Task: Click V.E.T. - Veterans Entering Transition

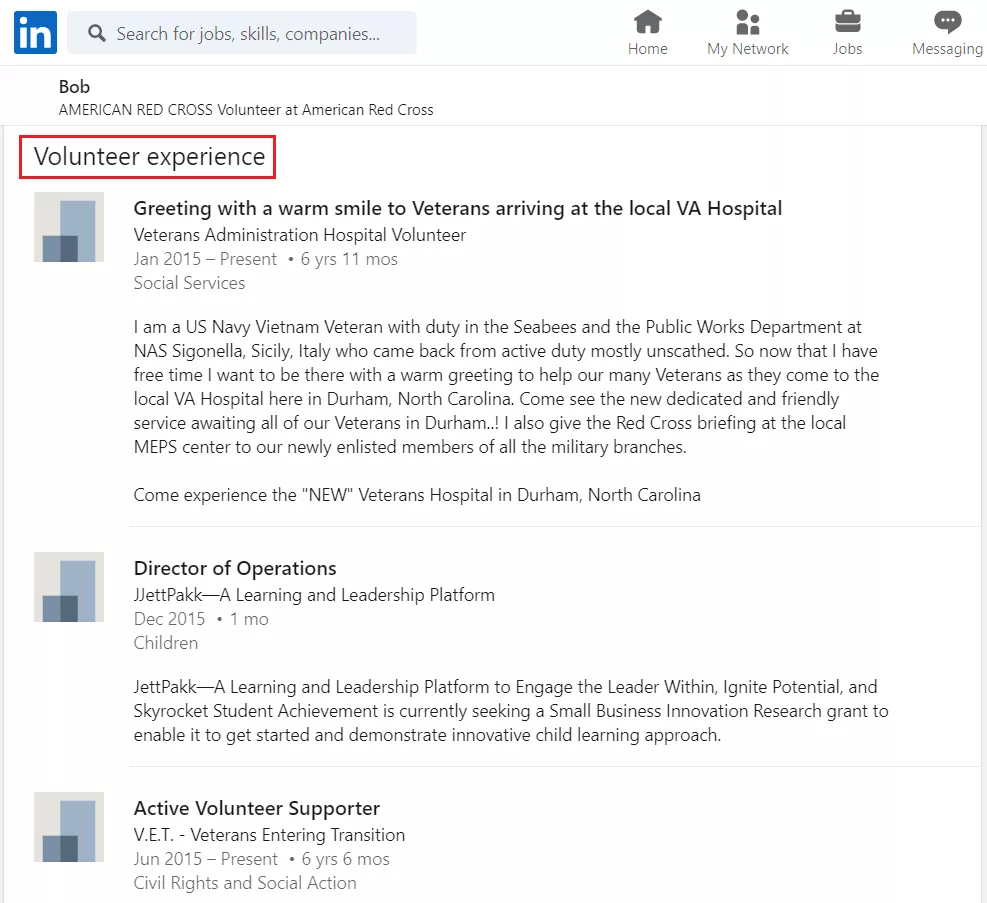Action: [269, 835]
